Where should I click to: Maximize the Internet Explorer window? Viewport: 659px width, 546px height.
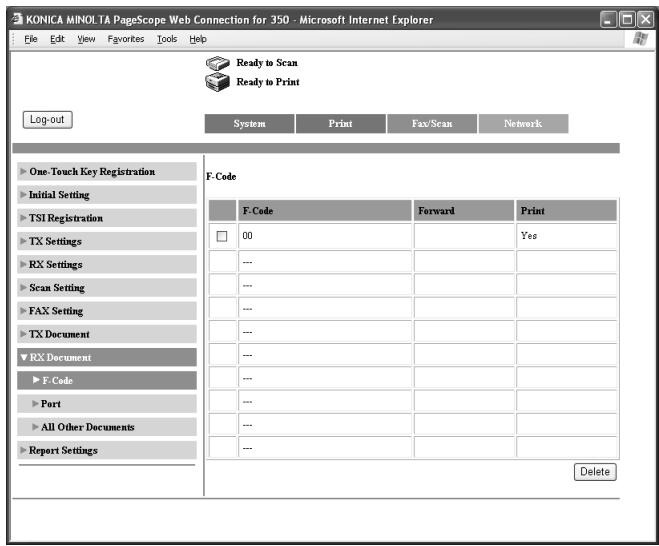627,19
